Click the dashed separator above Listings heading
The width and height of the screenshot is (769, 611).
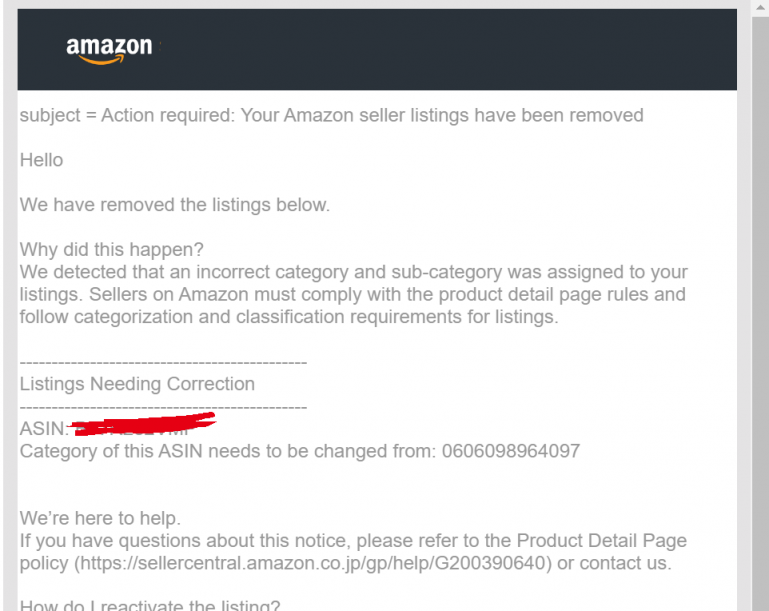pyautogui.click(x=163, y=363)
